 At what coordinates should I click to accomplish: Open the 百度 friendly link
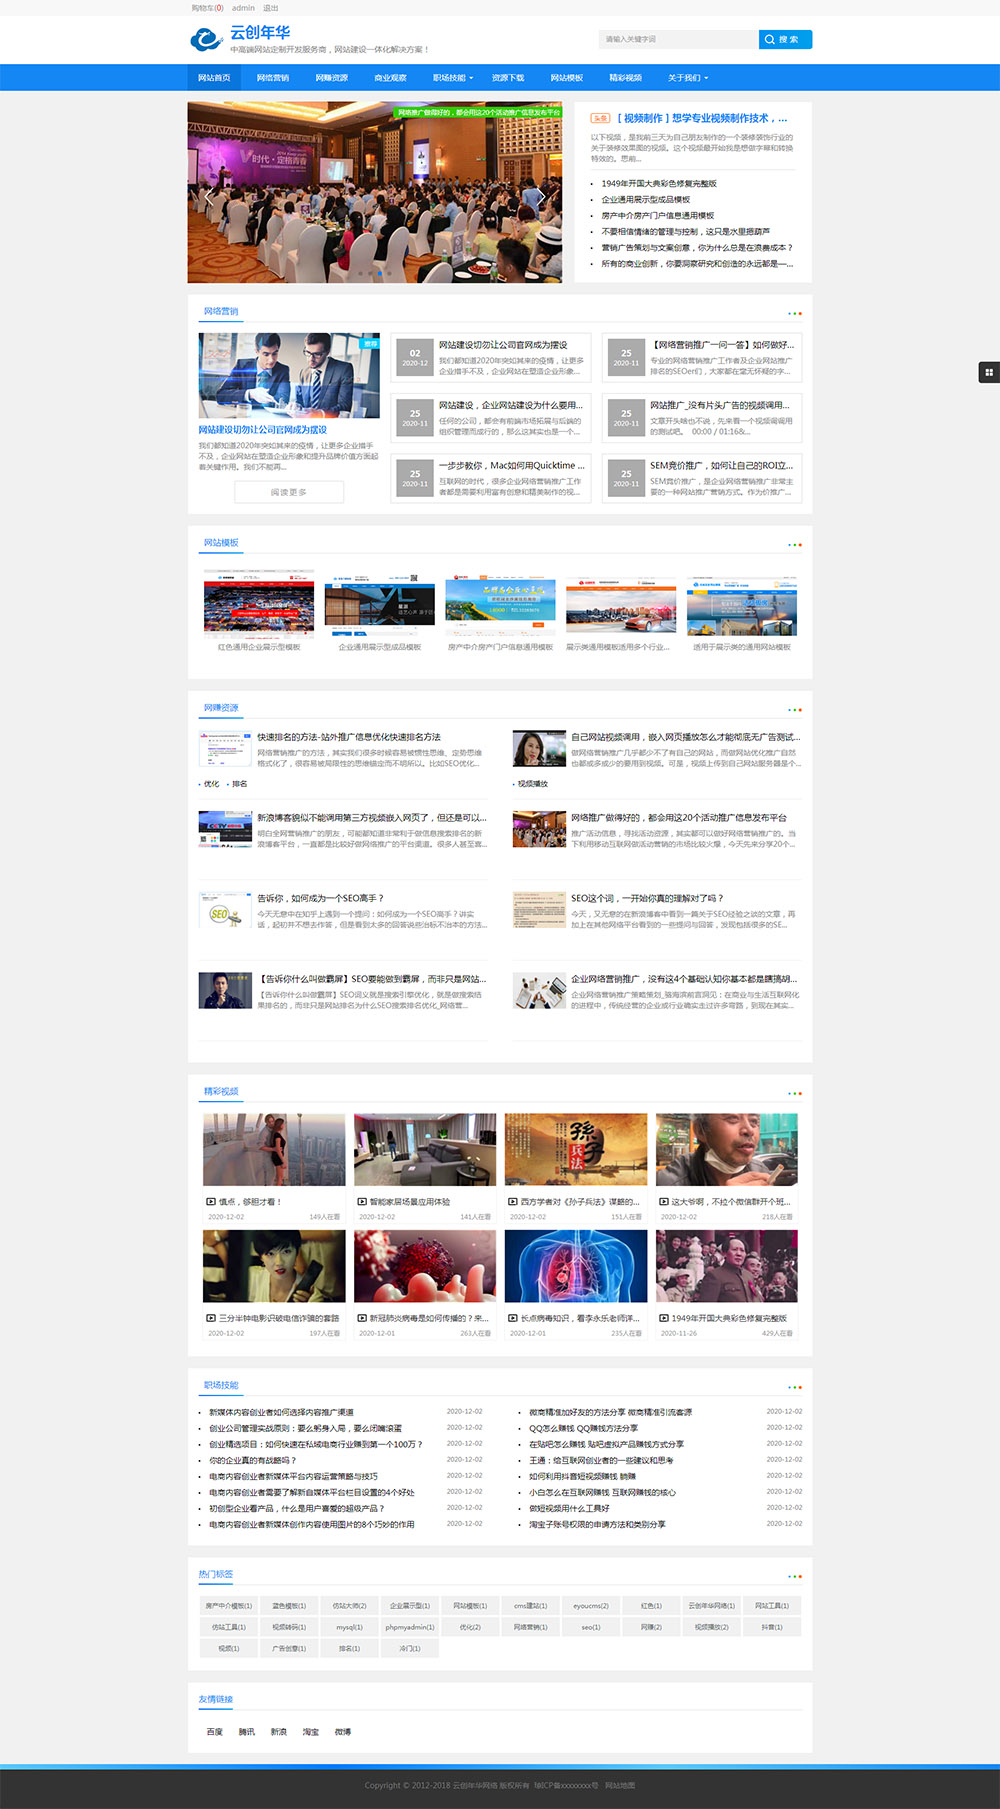[x=215, y=1732]
